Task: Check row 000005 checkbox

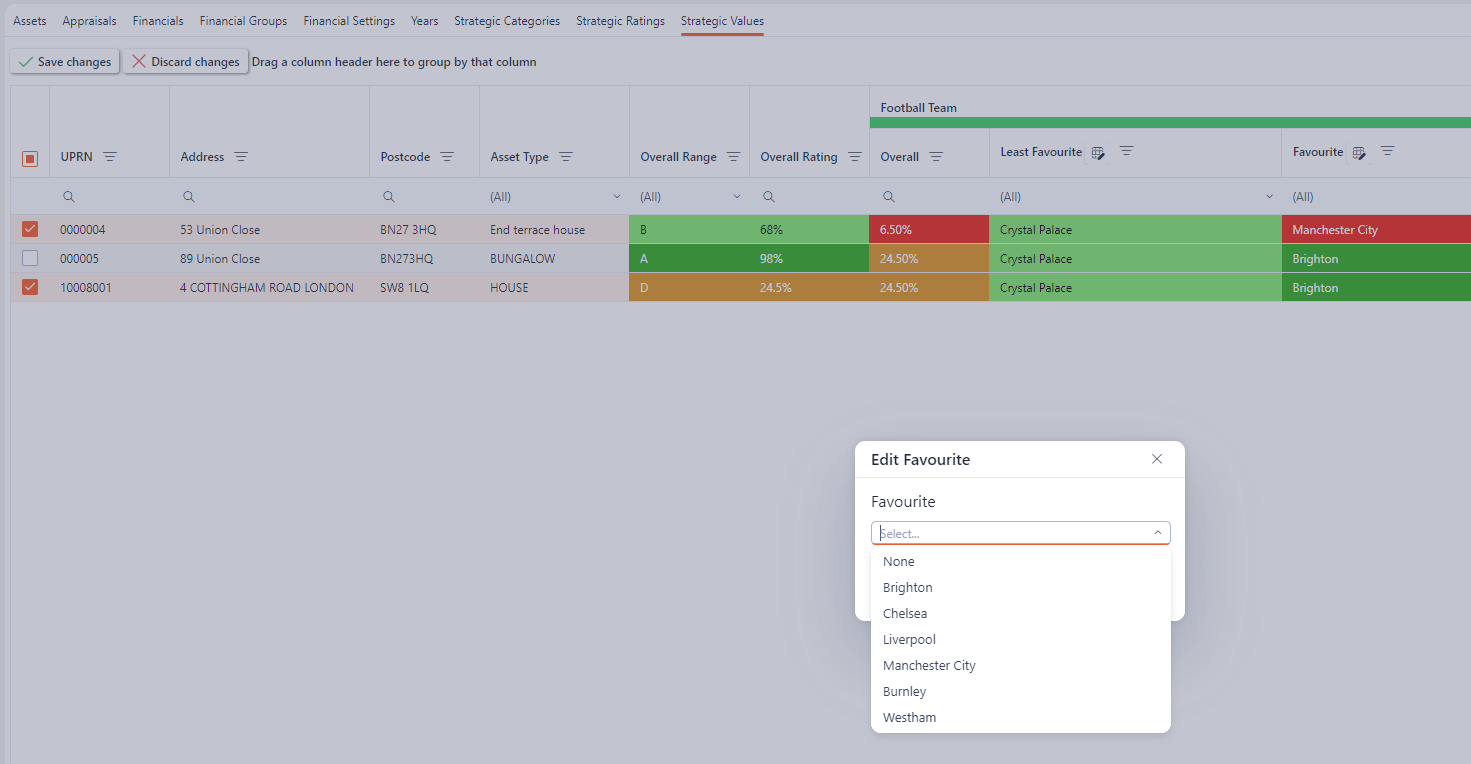Action: 30,258
